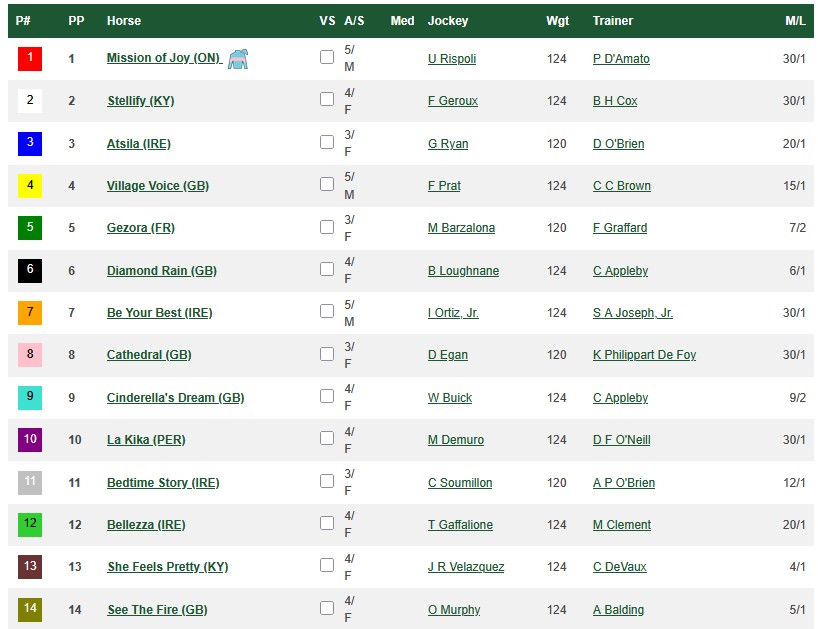Click the green number 5 program badge
Screen dimensions: 818x629
(x=30, y=228)
